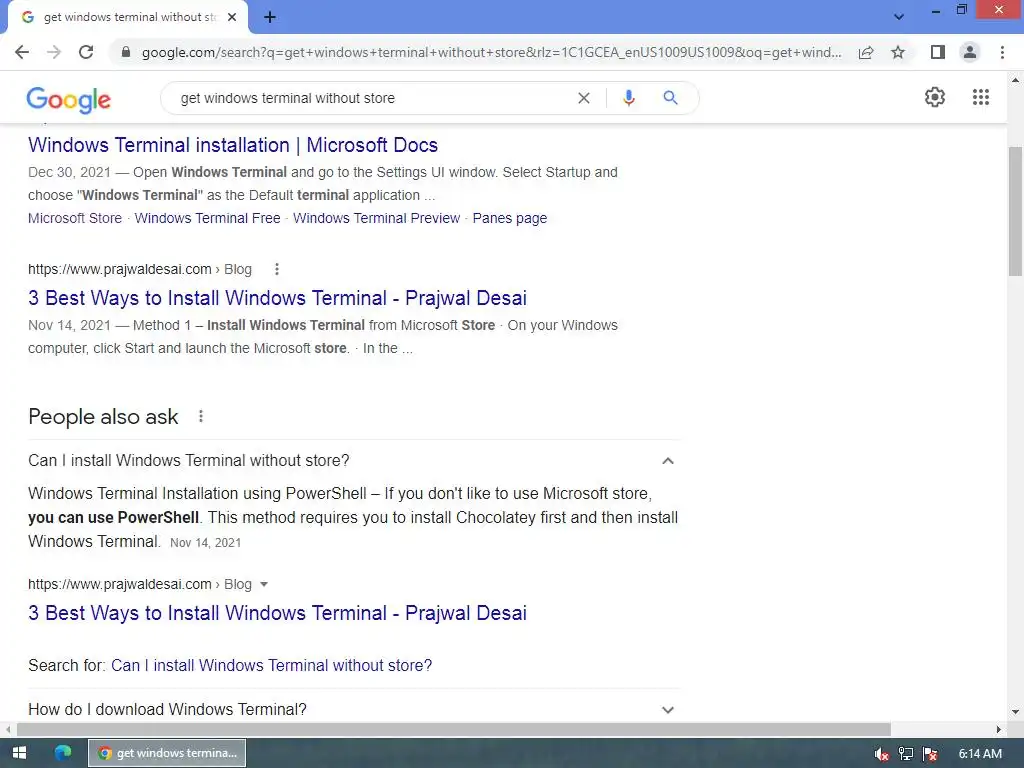
Task: Open the Panes page sitelink
Action: click(509, 218)
